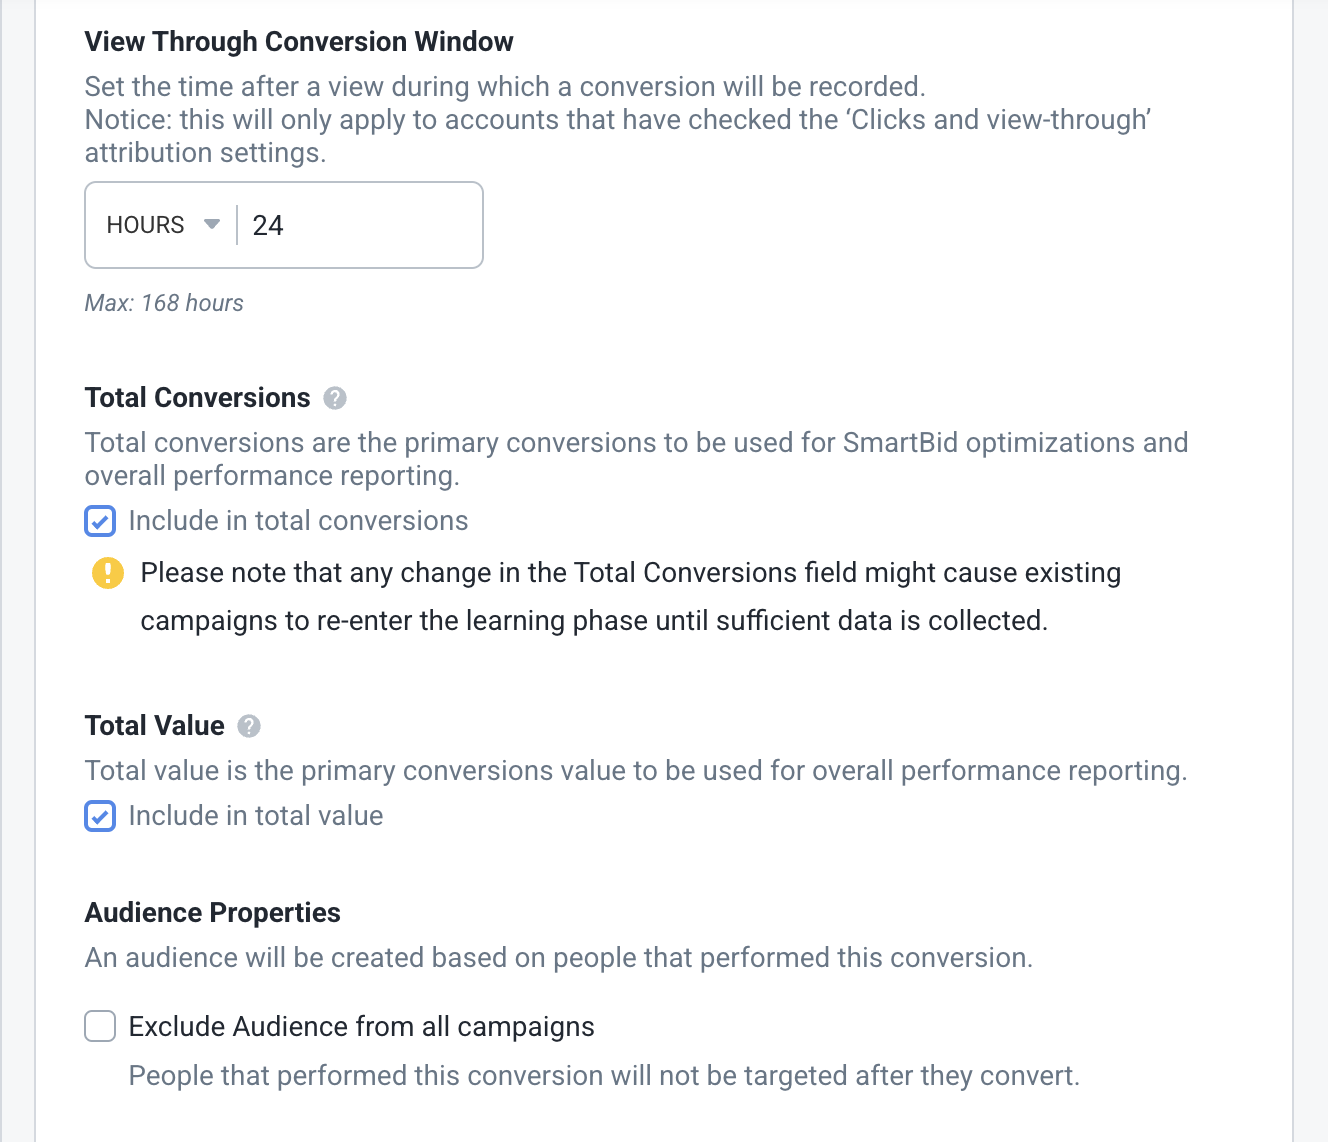Click the Max: 168 hours hint text

point(164,303)
